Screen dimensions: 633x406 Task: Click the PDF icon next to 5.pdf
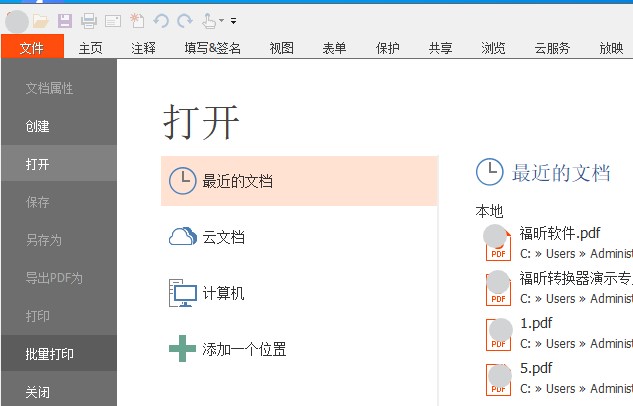[x=498, y=379]
